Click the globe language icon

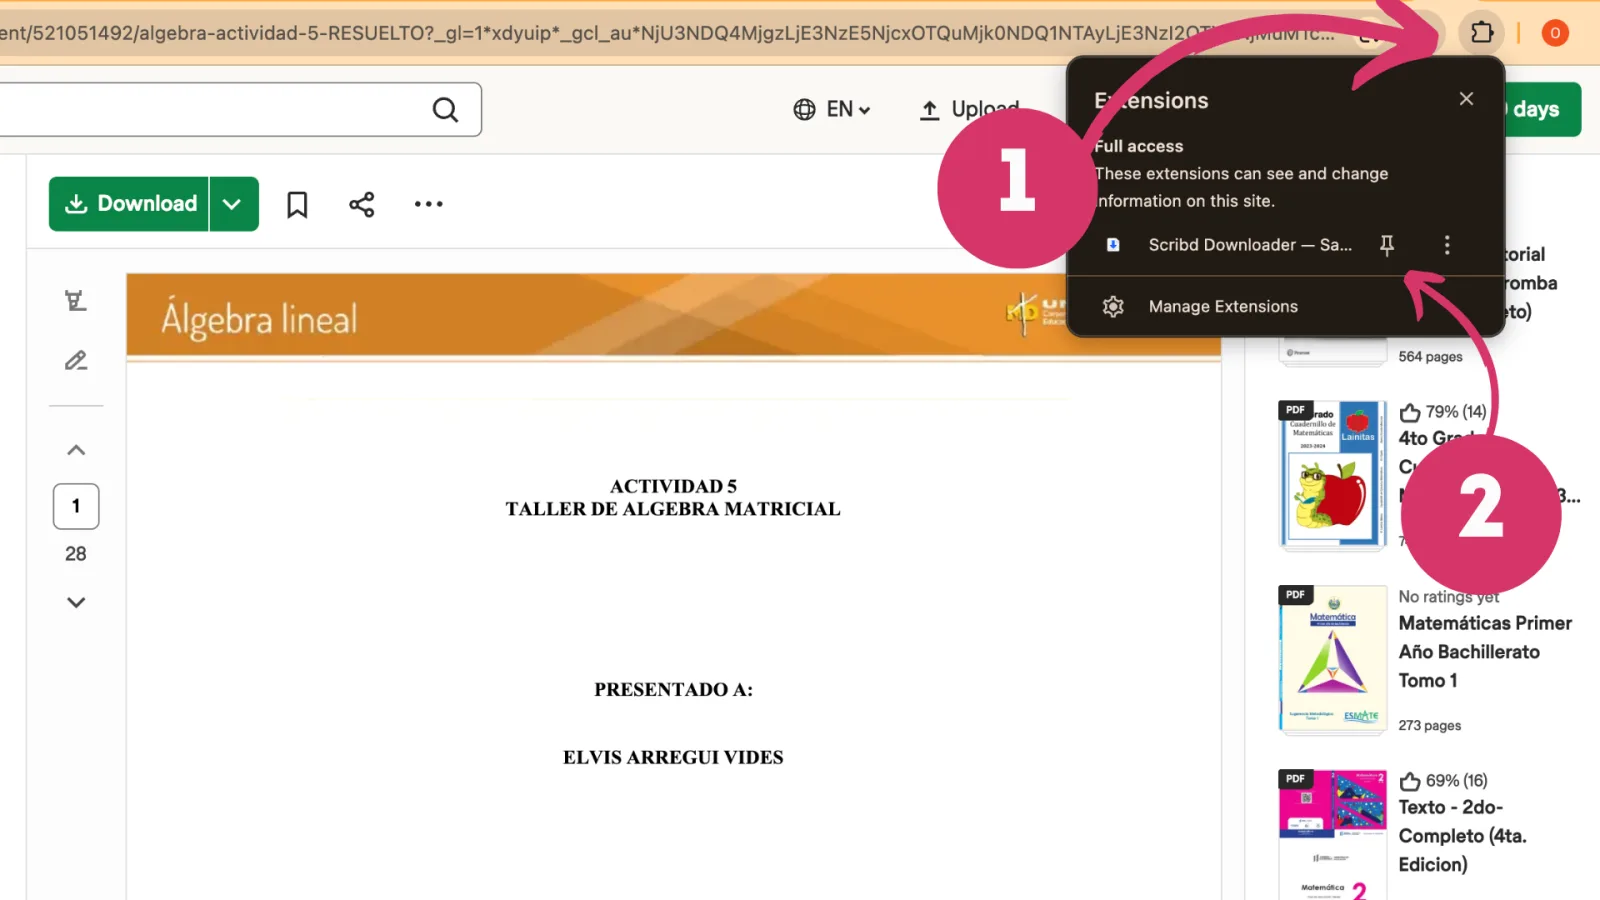pos(804,109)
